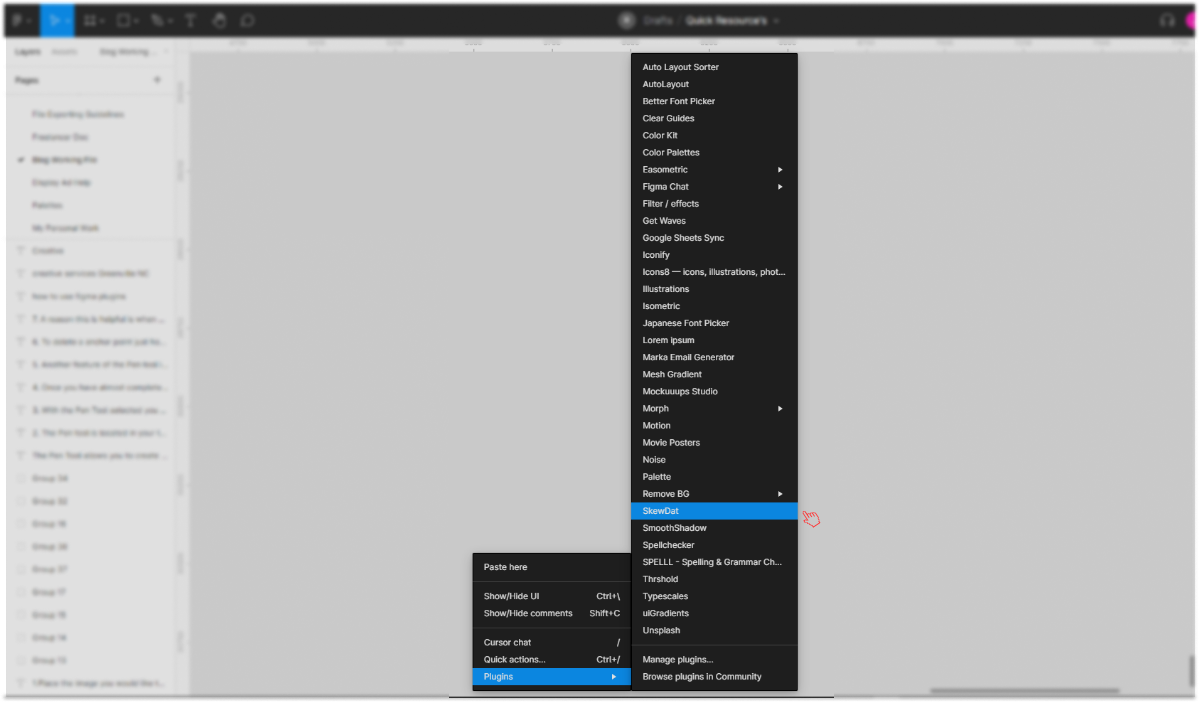
Task: Expand the Remove BG plugin submenu
Action: (x=780, y=493)
